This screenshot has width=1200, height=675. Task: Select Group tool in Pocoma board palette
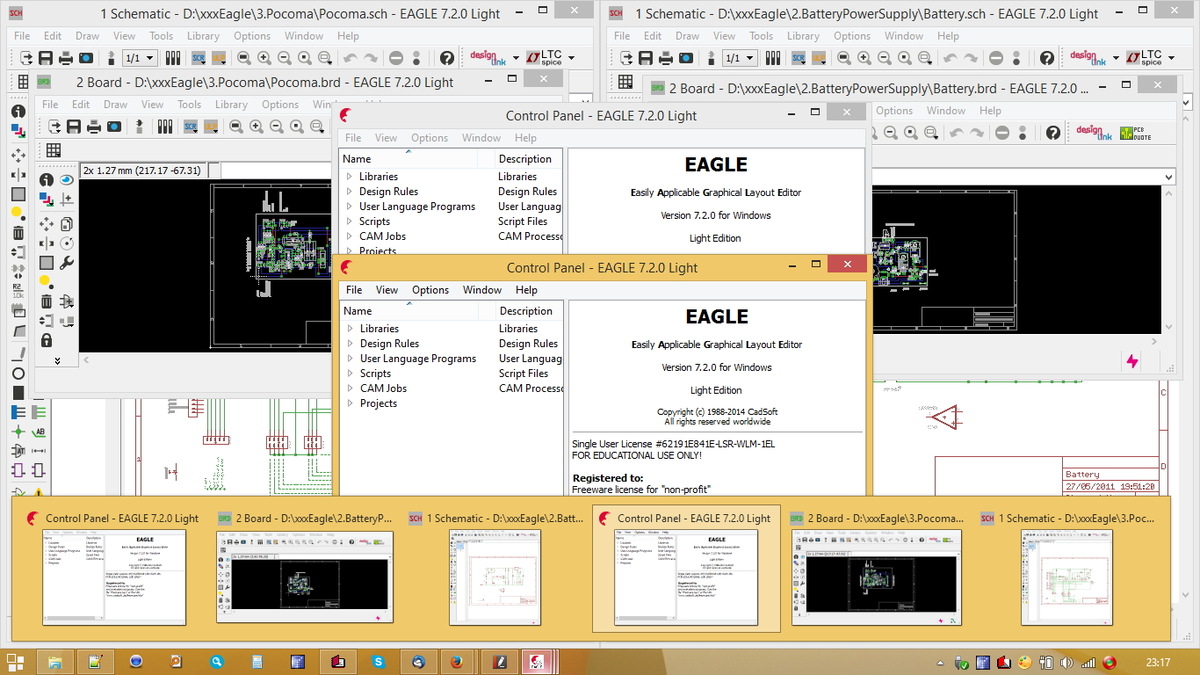click(x=46, y=262)
